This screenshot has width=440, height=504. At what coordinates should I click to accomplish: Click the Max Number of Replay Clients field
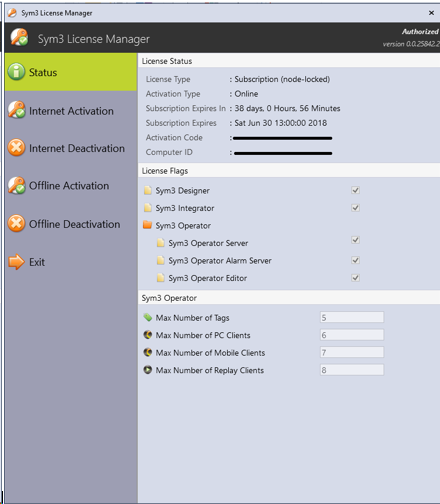(x=352, y=370)
